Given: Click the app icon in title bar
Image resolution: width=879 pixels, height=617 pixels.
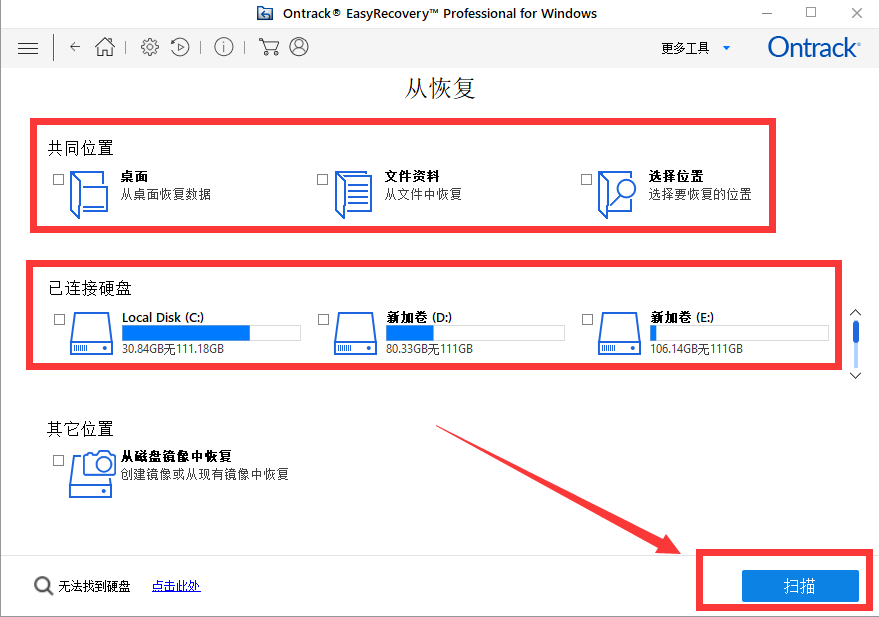Looking at the screenshot, I should pos(265,13).
